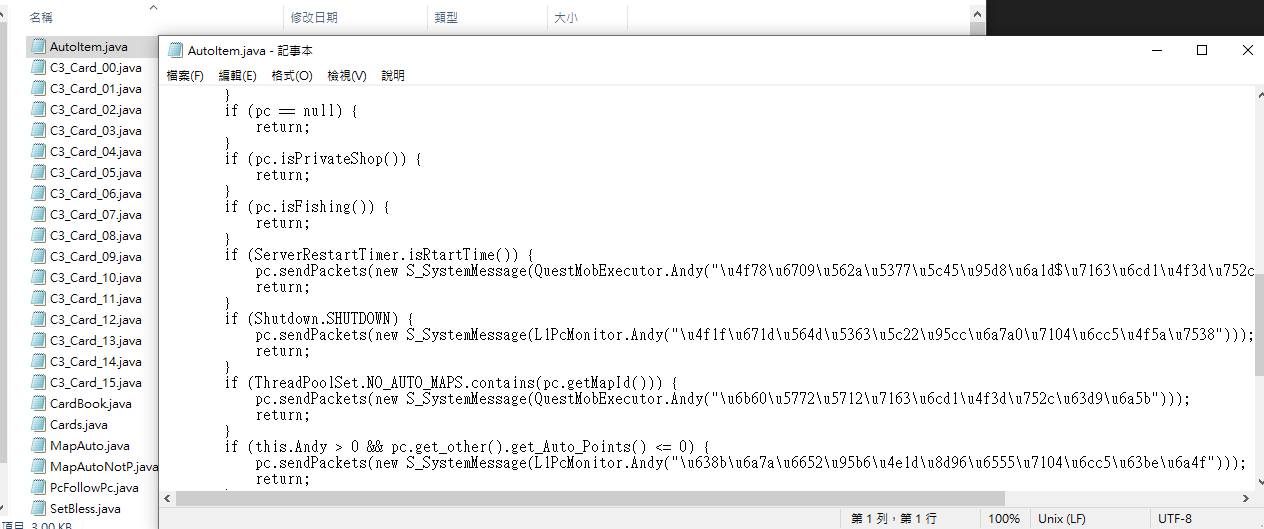Click the SetBless.java file icon
Image resolution: width=1264 pixels, height=529 pixels.
(38, 508)
